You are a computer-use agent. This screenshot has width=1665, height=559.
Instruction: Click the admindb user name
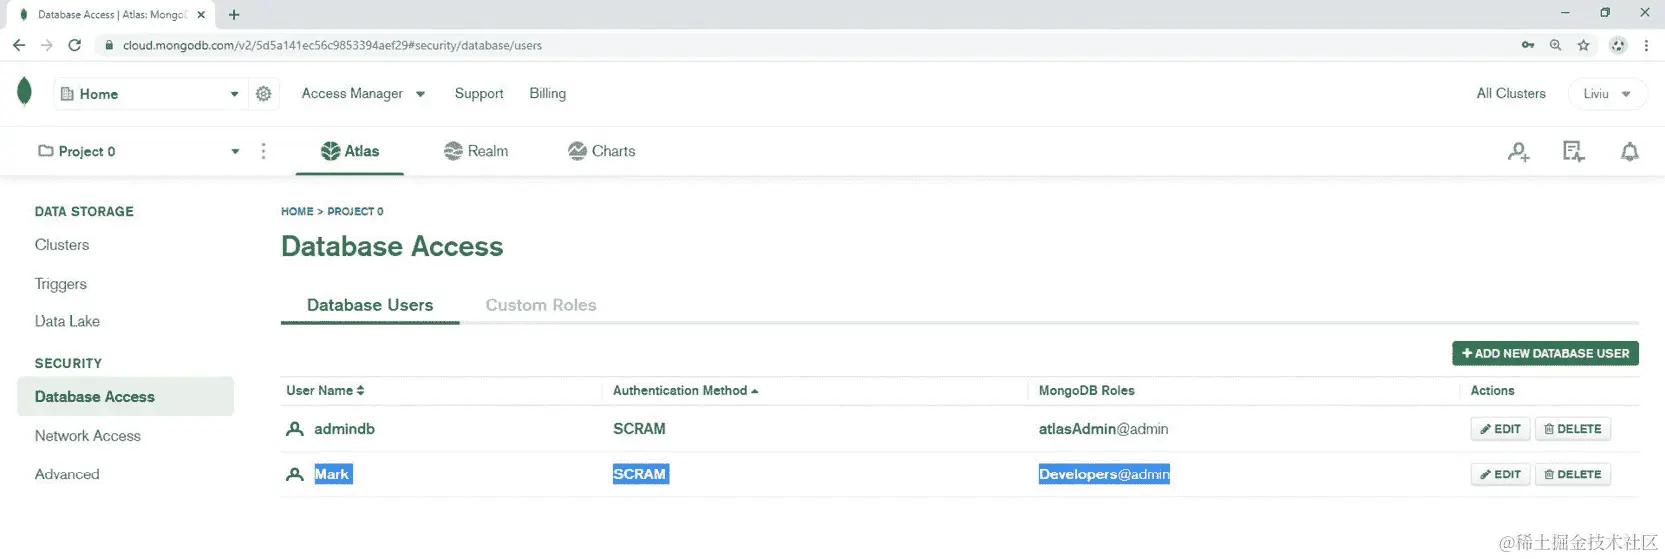344,429
